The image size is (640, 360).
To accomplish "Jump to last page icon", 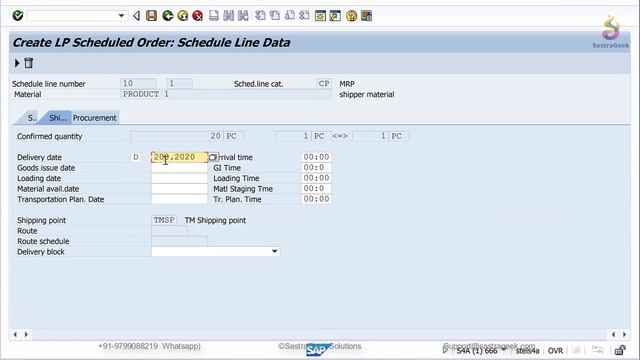I will 304,16.
